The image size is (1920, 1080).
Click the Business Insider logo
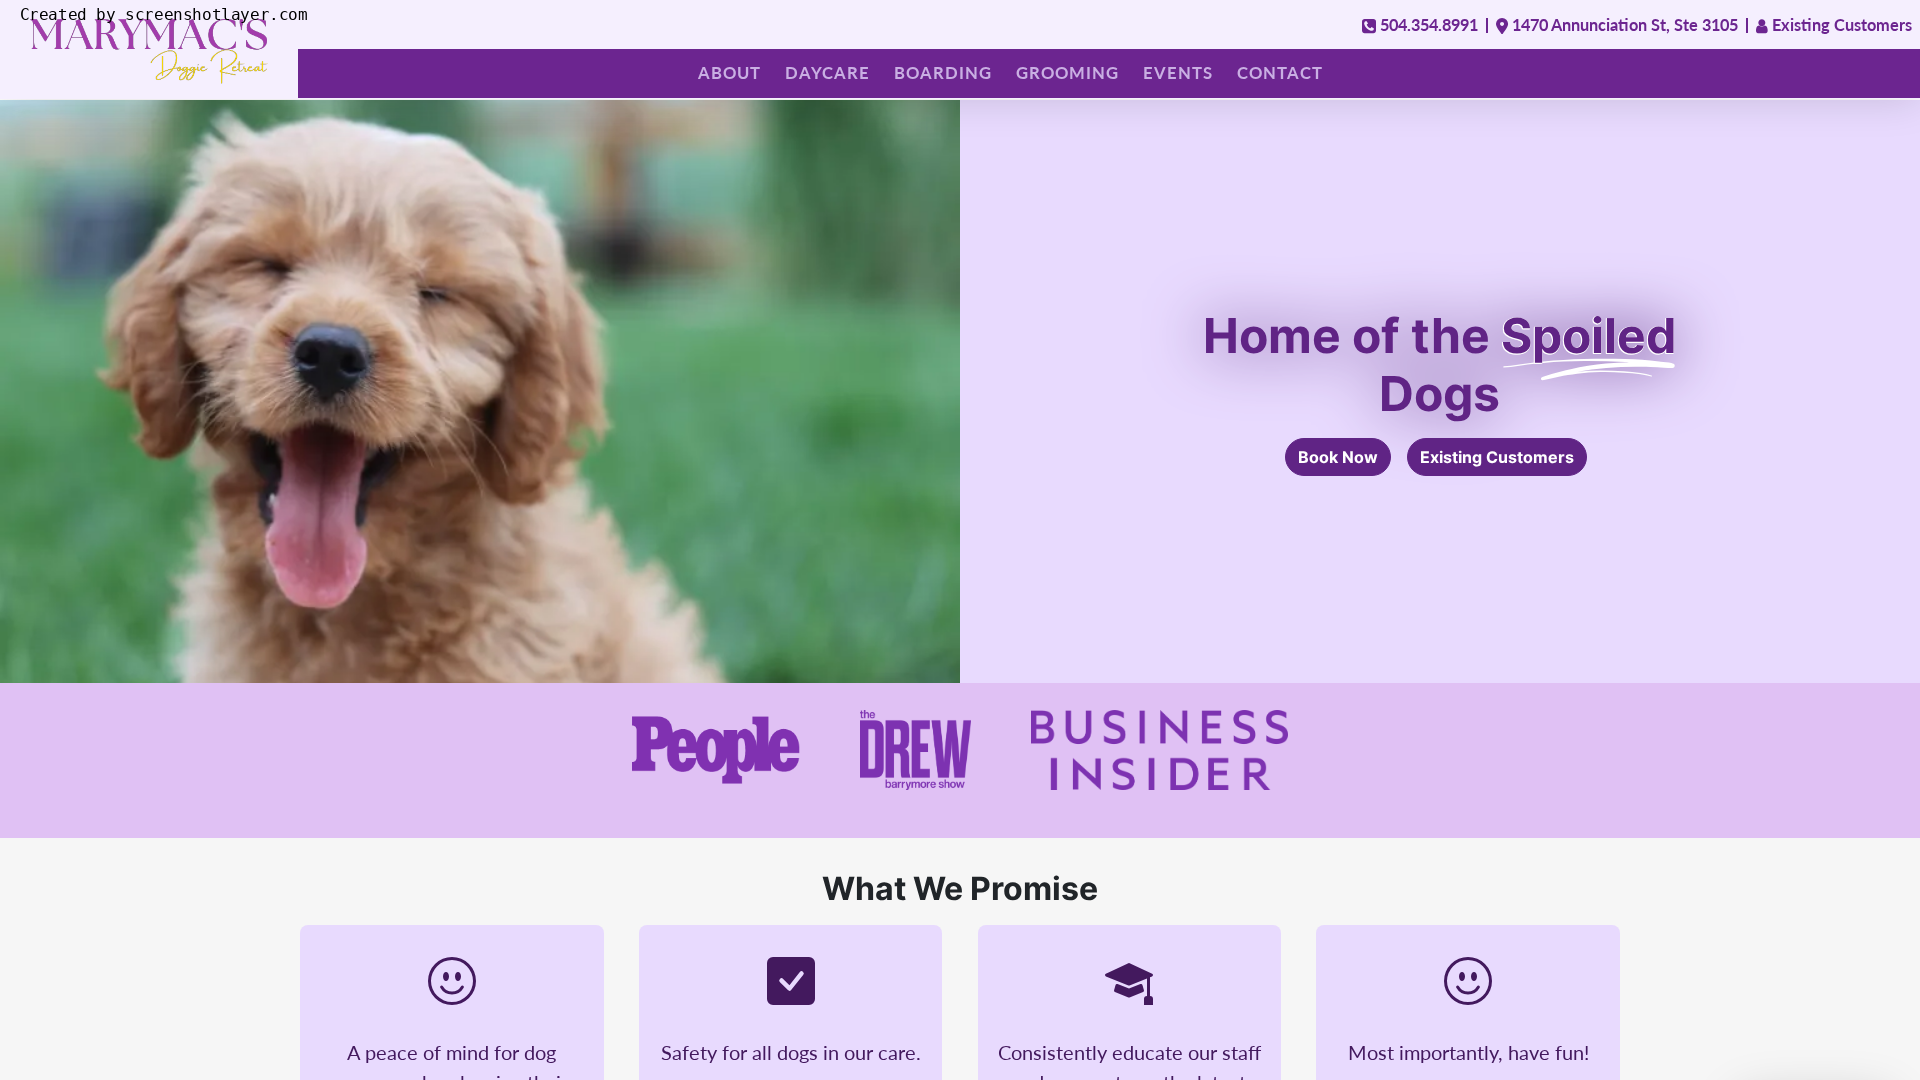1159,750
